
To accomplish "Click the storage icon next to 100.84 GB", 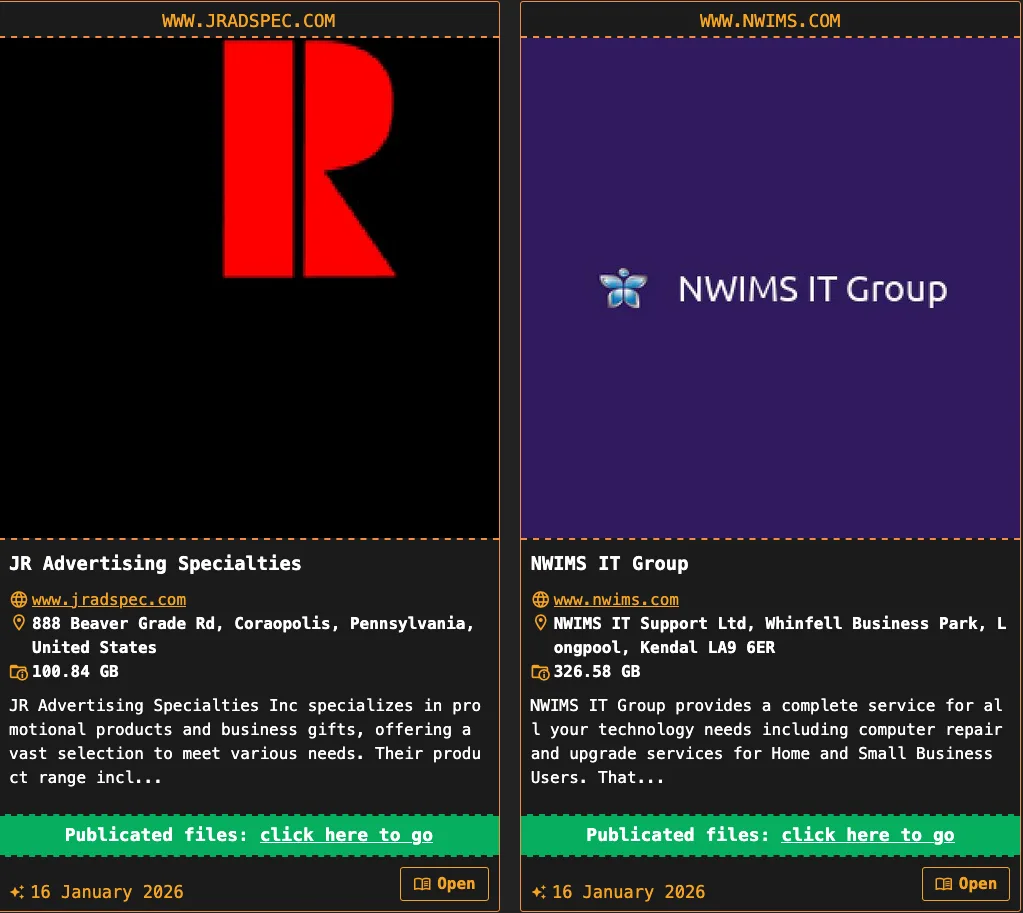I will pyautogui.click(x=18, y=671).
